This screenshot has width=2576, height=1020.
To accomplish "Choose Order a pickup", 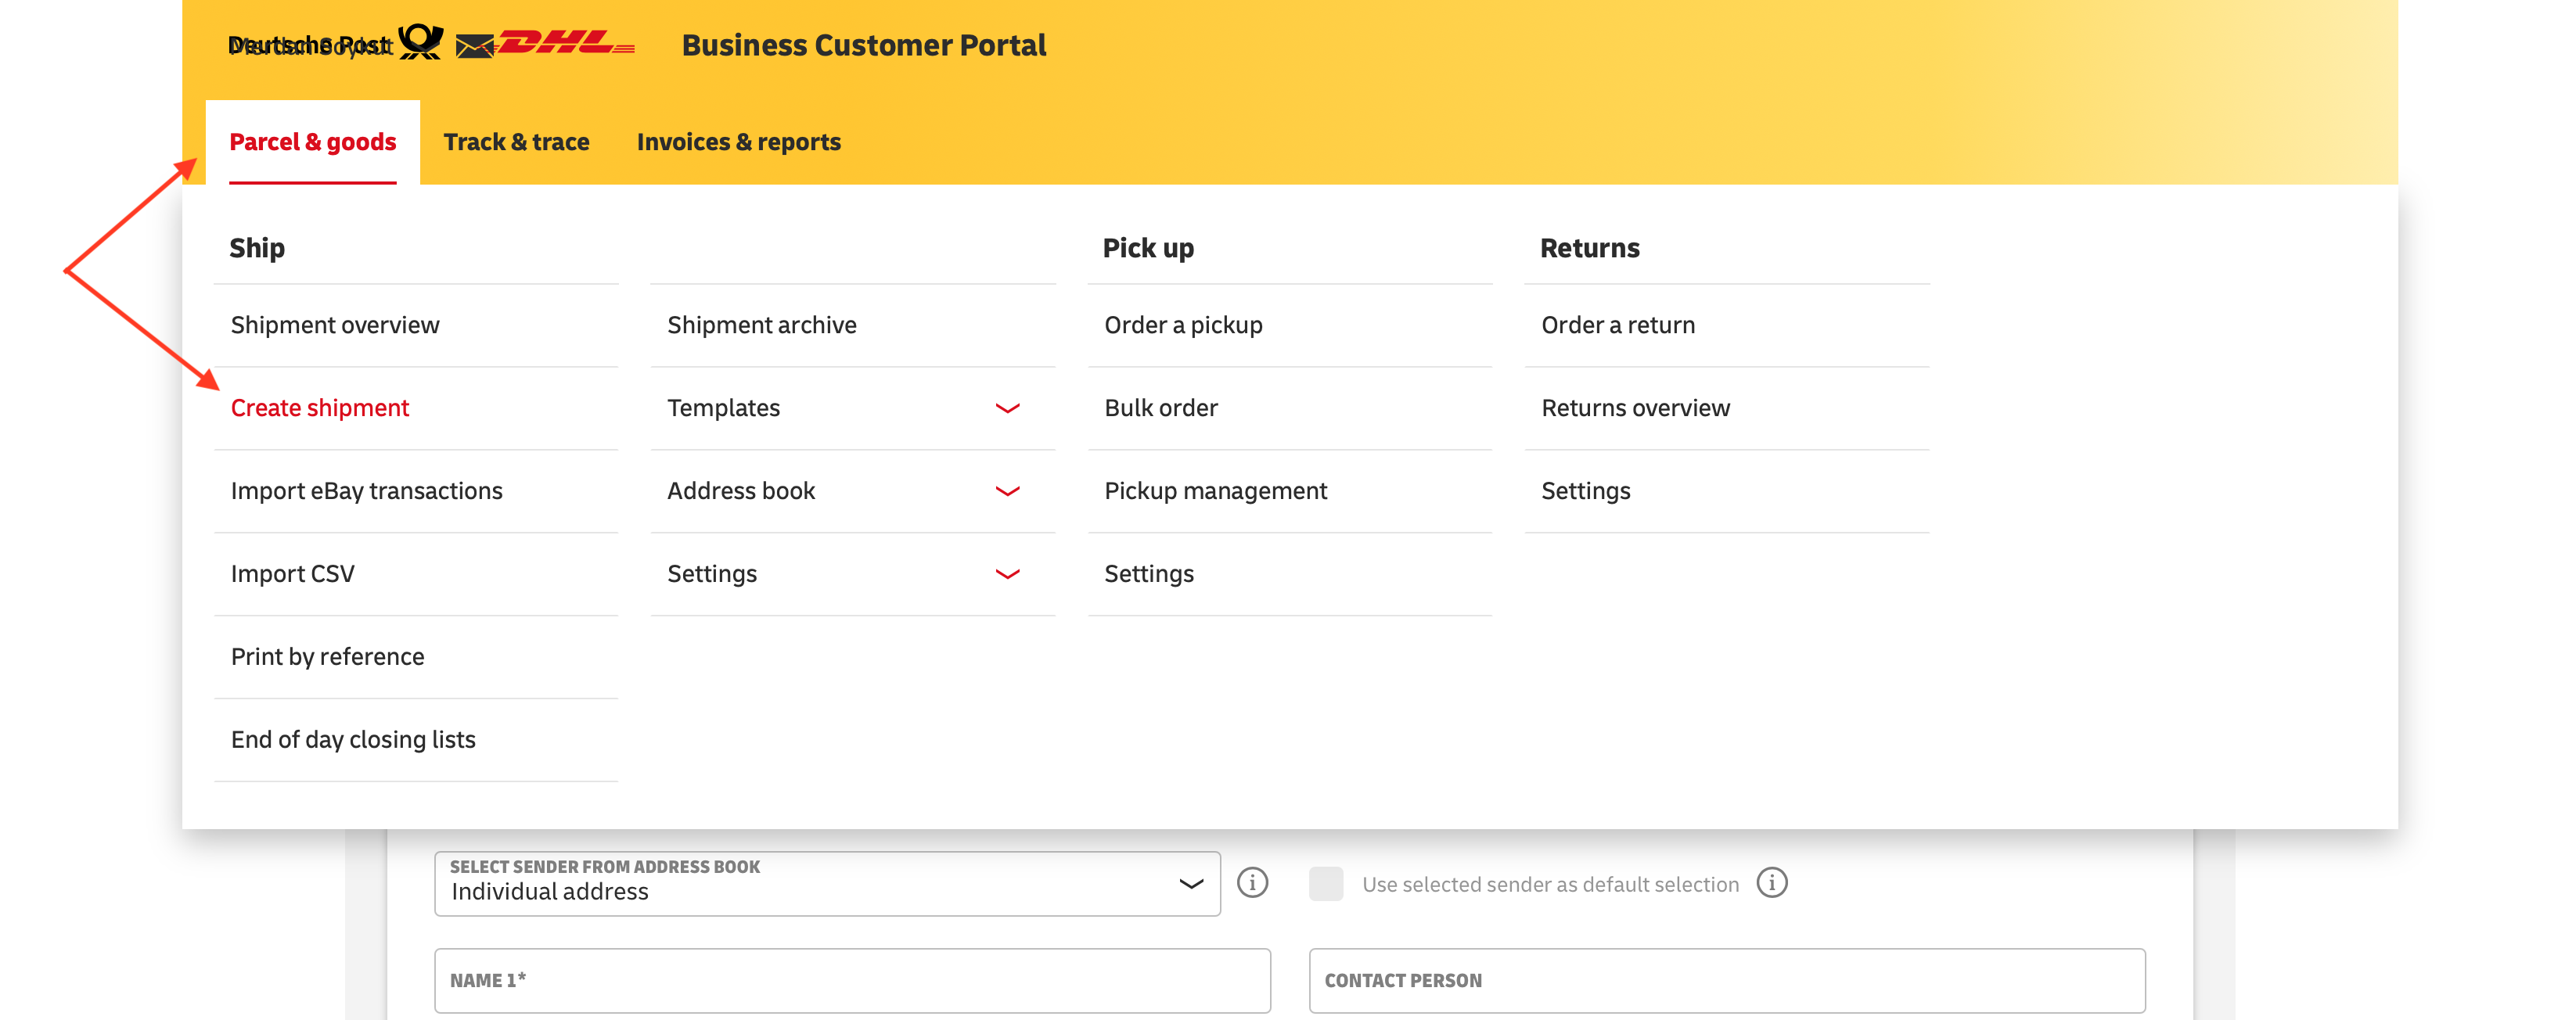I will point(1183,325).
